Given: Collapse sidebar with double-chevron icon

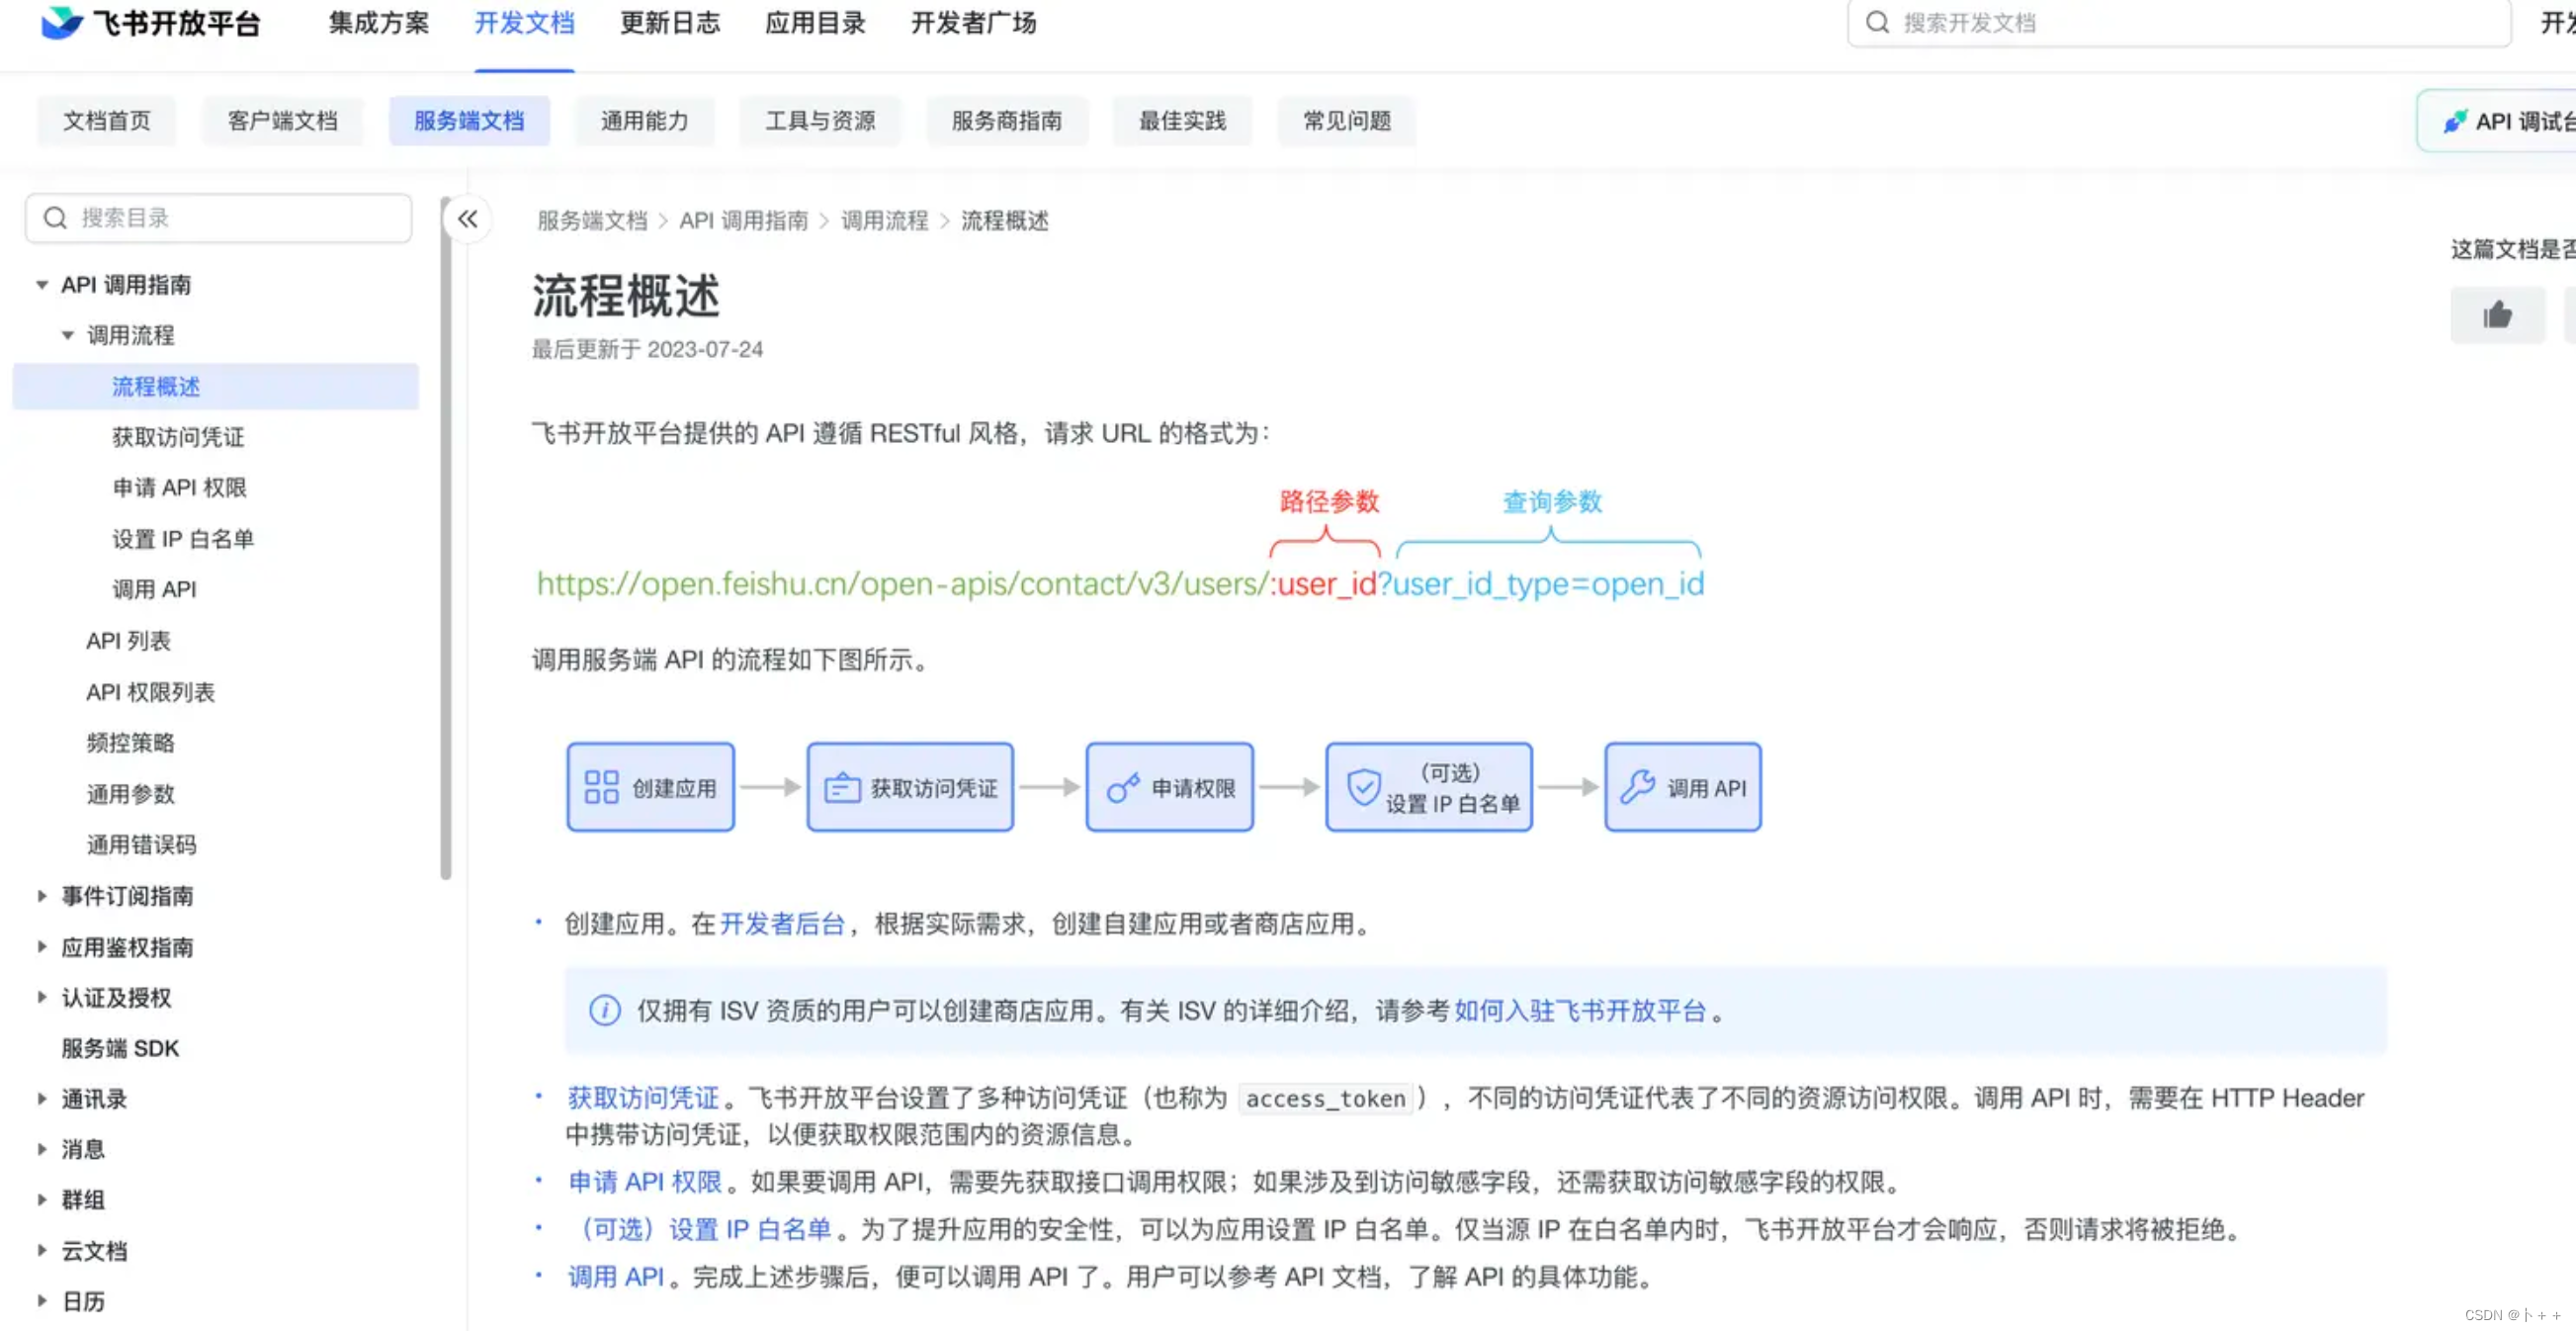Looking at the screenshot, I should point(467,219).
